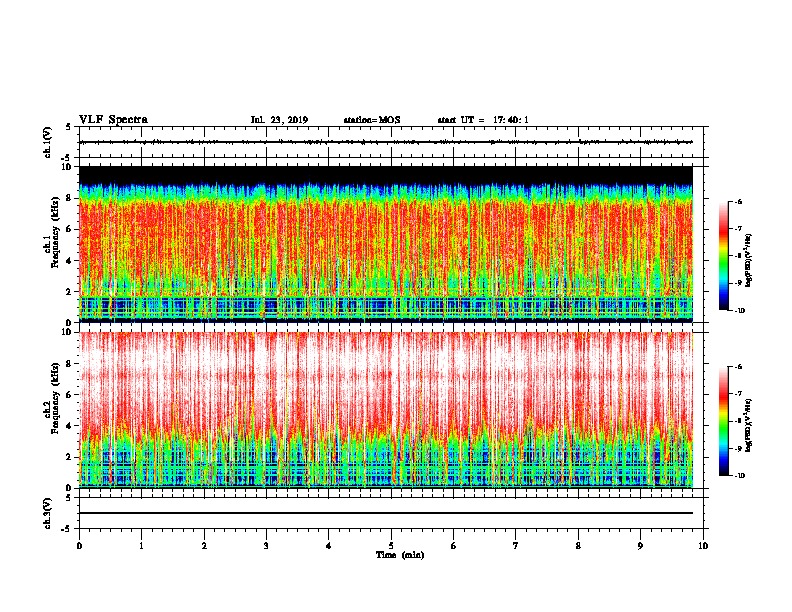Click time axis tick label '5'
The height and width of the screenshot is (612, 792).
pos(391,546)
